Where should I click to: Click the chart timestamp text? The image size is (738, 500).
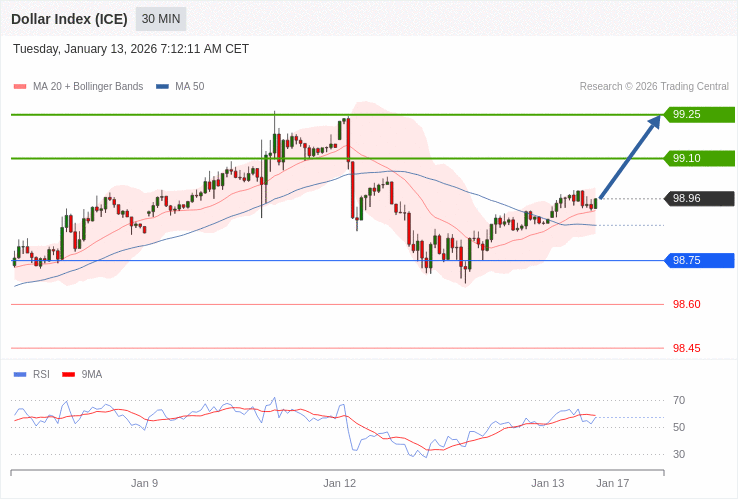click(131, 49)
